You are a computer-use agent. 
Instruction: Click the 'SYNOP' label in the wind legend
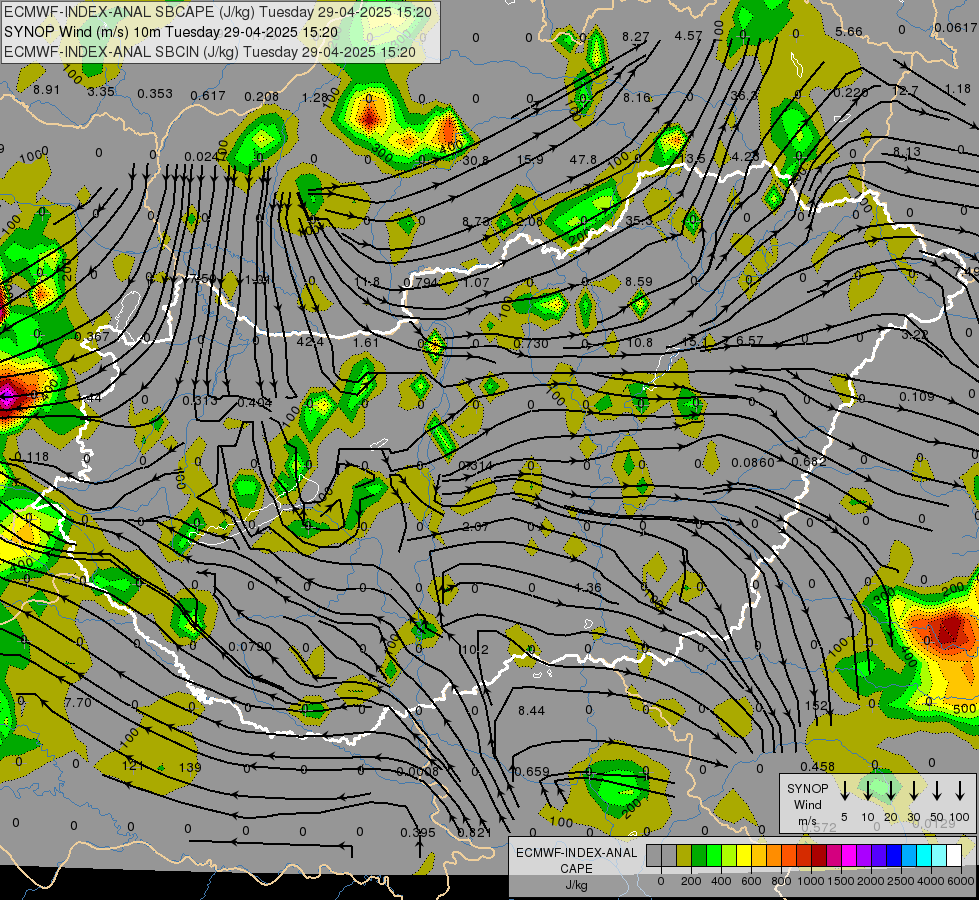pos(807,788)
